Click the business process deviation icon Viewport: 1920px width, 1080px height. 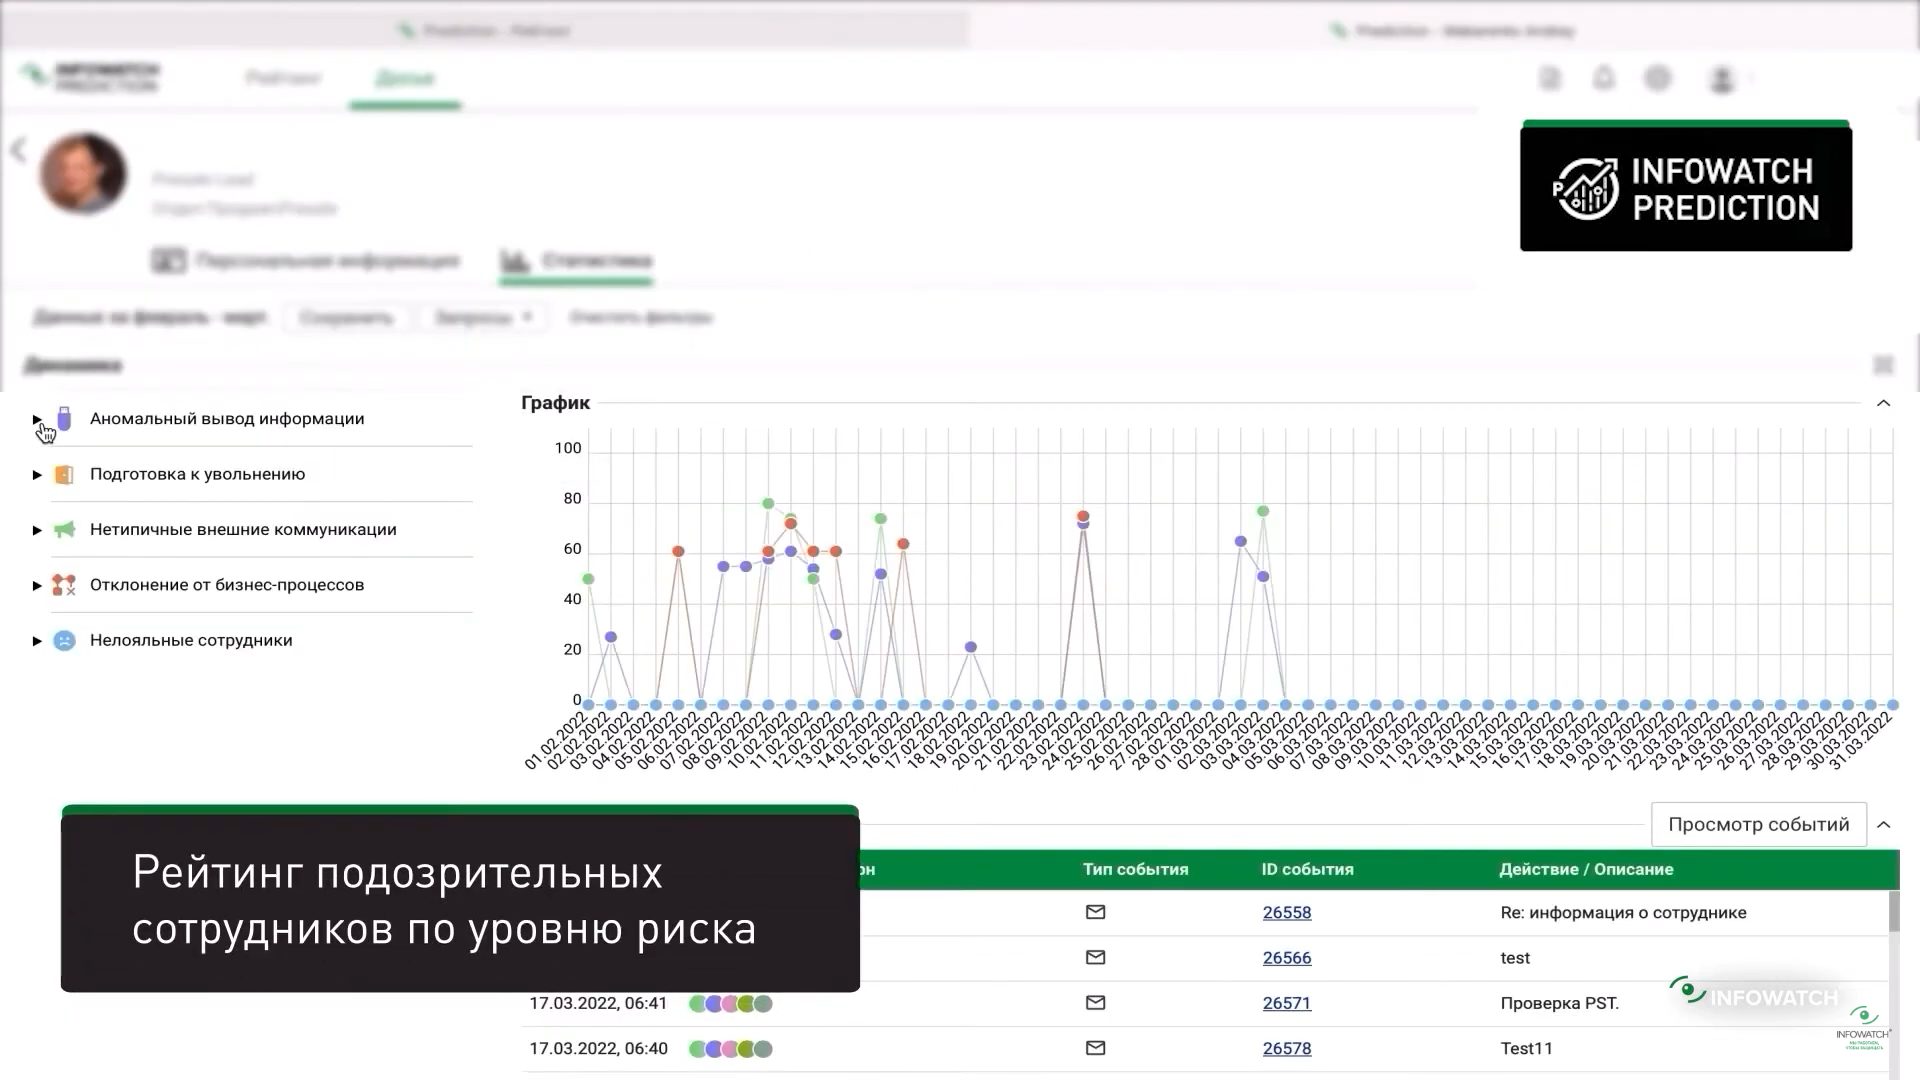point(64,585)
